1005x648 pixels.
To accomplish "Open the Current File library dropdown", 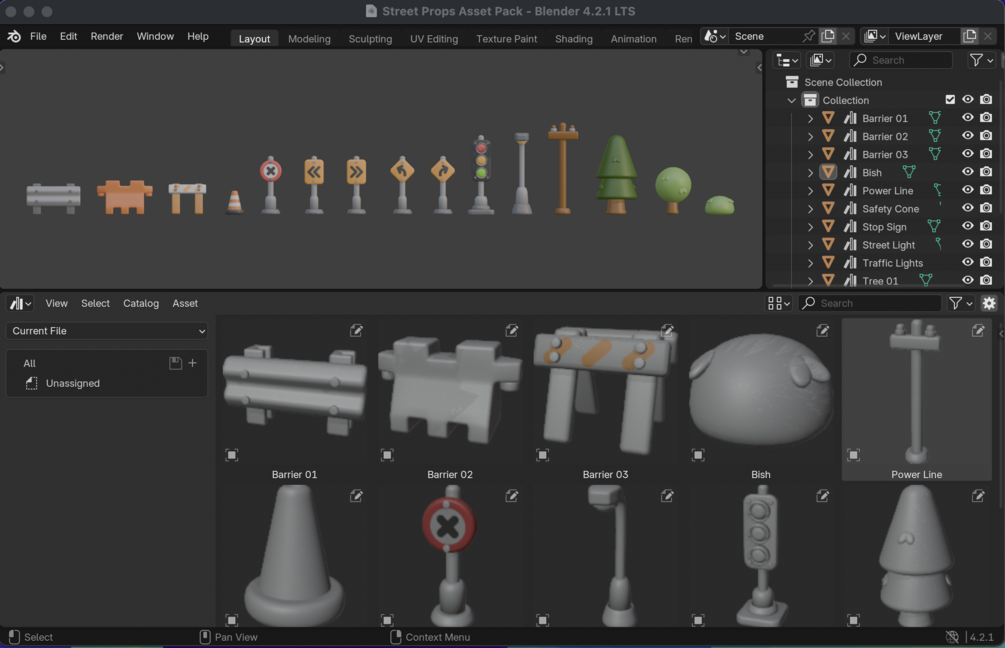I will [107, 331].
